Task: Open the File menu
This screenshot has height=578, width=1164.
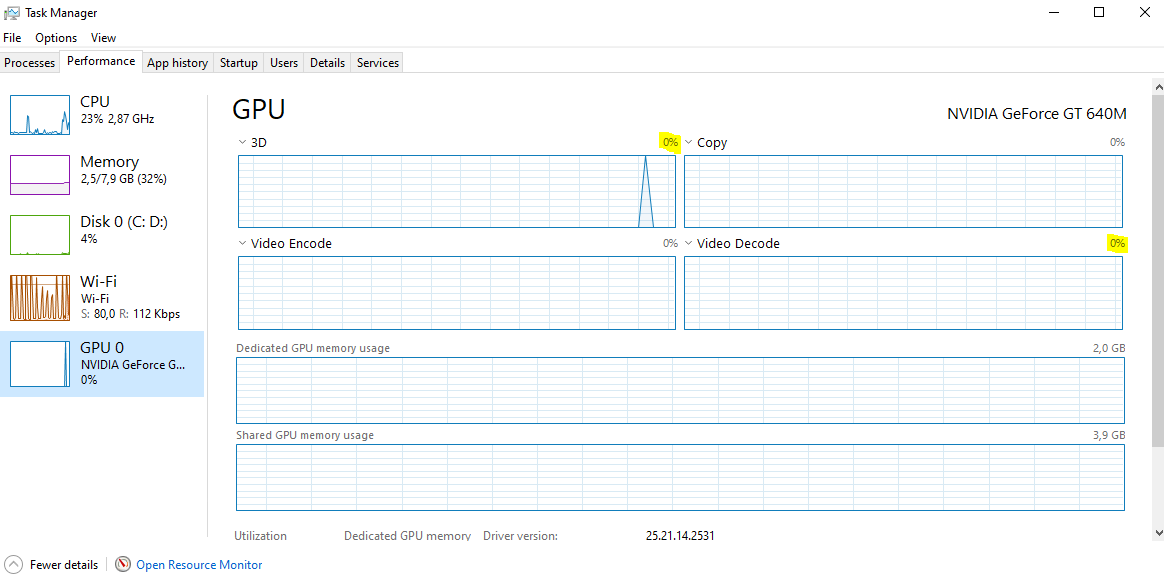Action: point(12,38)
